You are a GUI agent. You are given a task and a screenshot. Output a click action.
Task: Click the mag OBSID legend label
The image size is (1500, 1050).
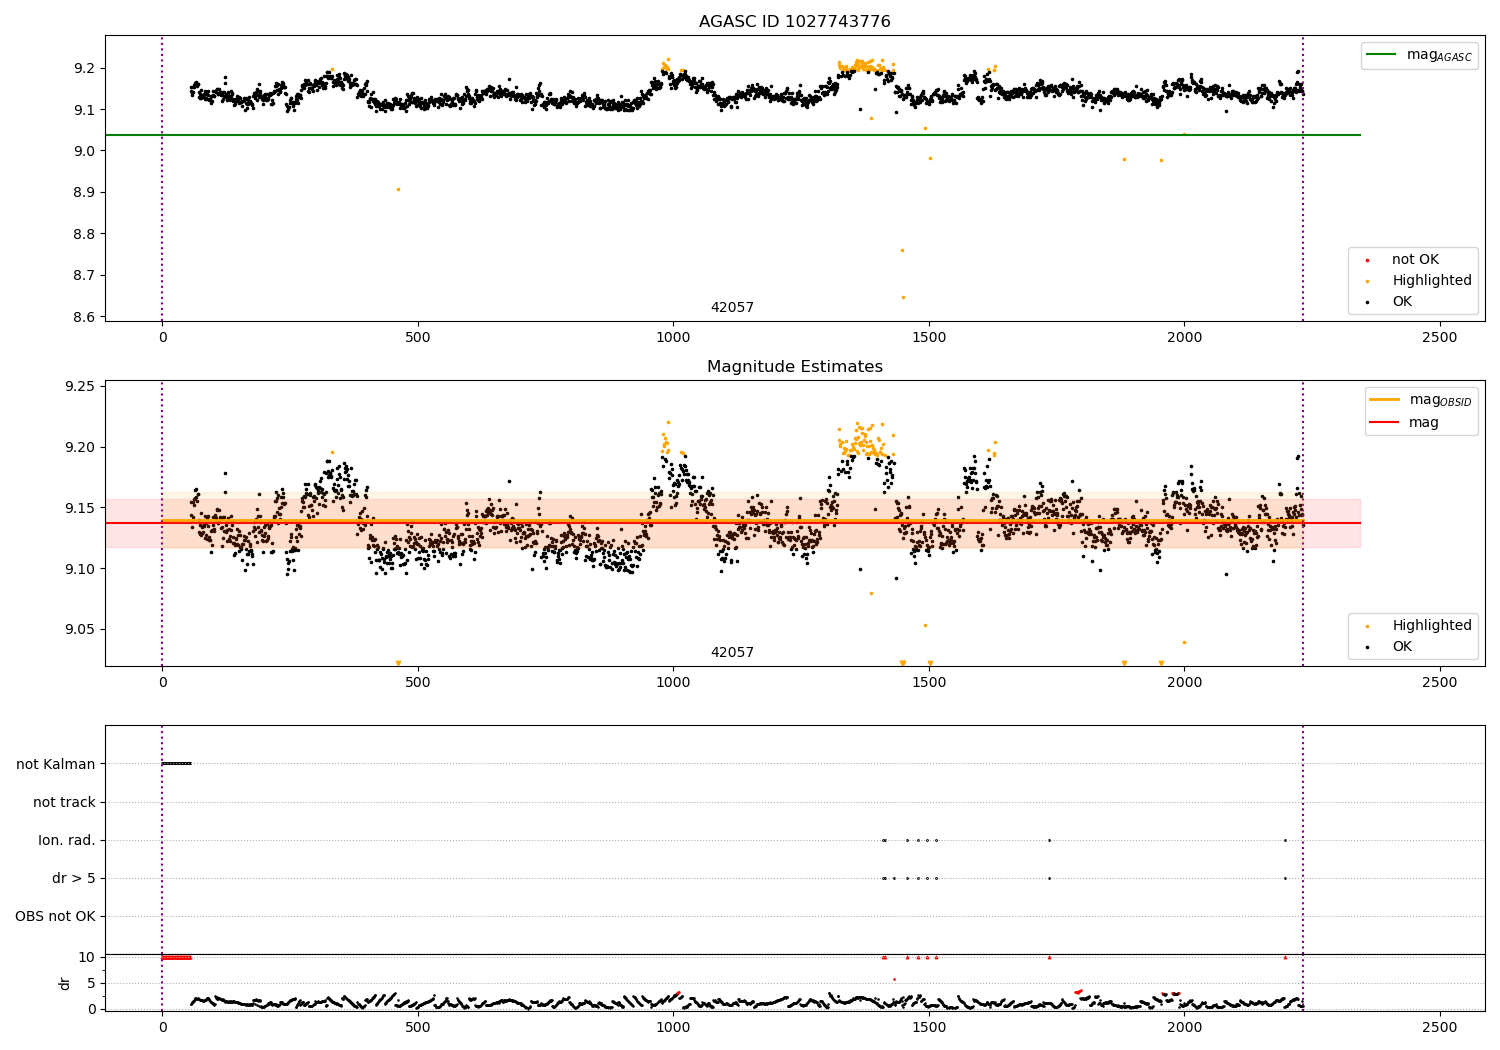point(1440,400)
